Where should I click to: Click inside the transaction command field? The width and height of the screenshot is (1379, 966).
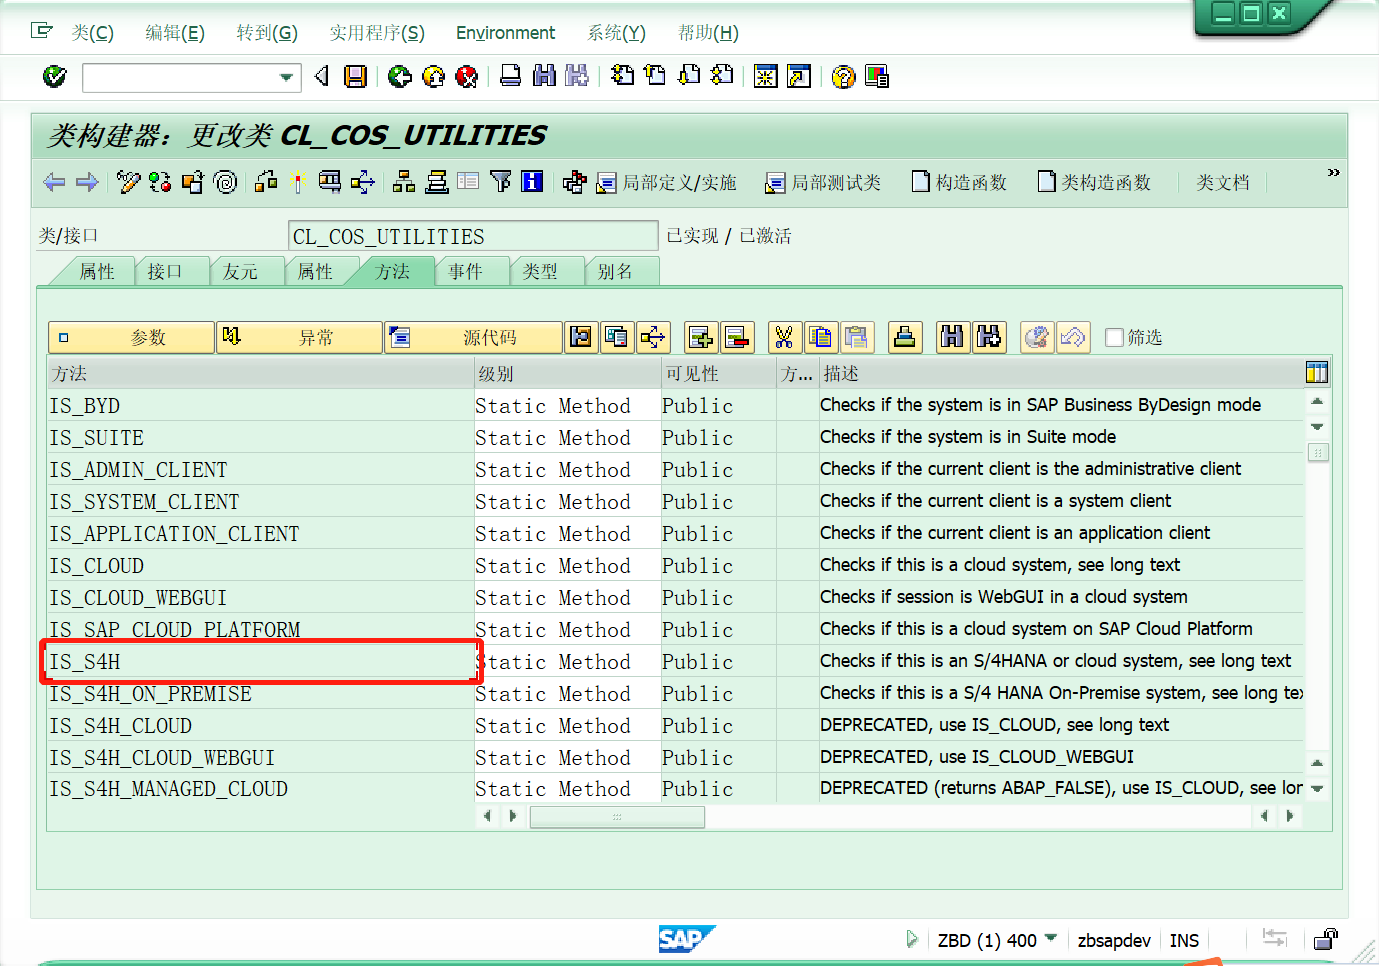pos(180,77)
